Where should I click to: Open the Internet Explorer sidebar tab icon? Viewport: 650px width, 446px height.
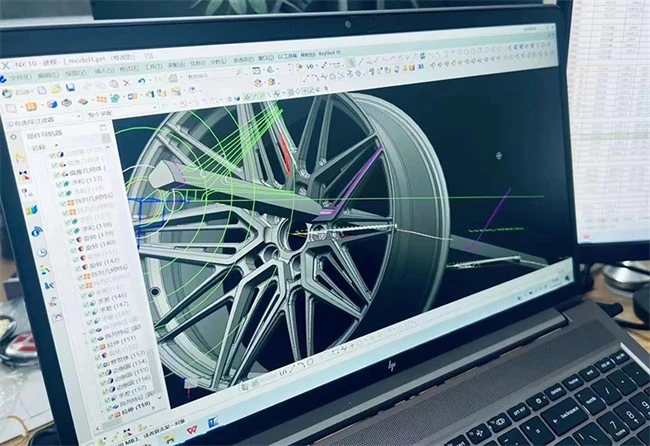(x=36, y=232)
